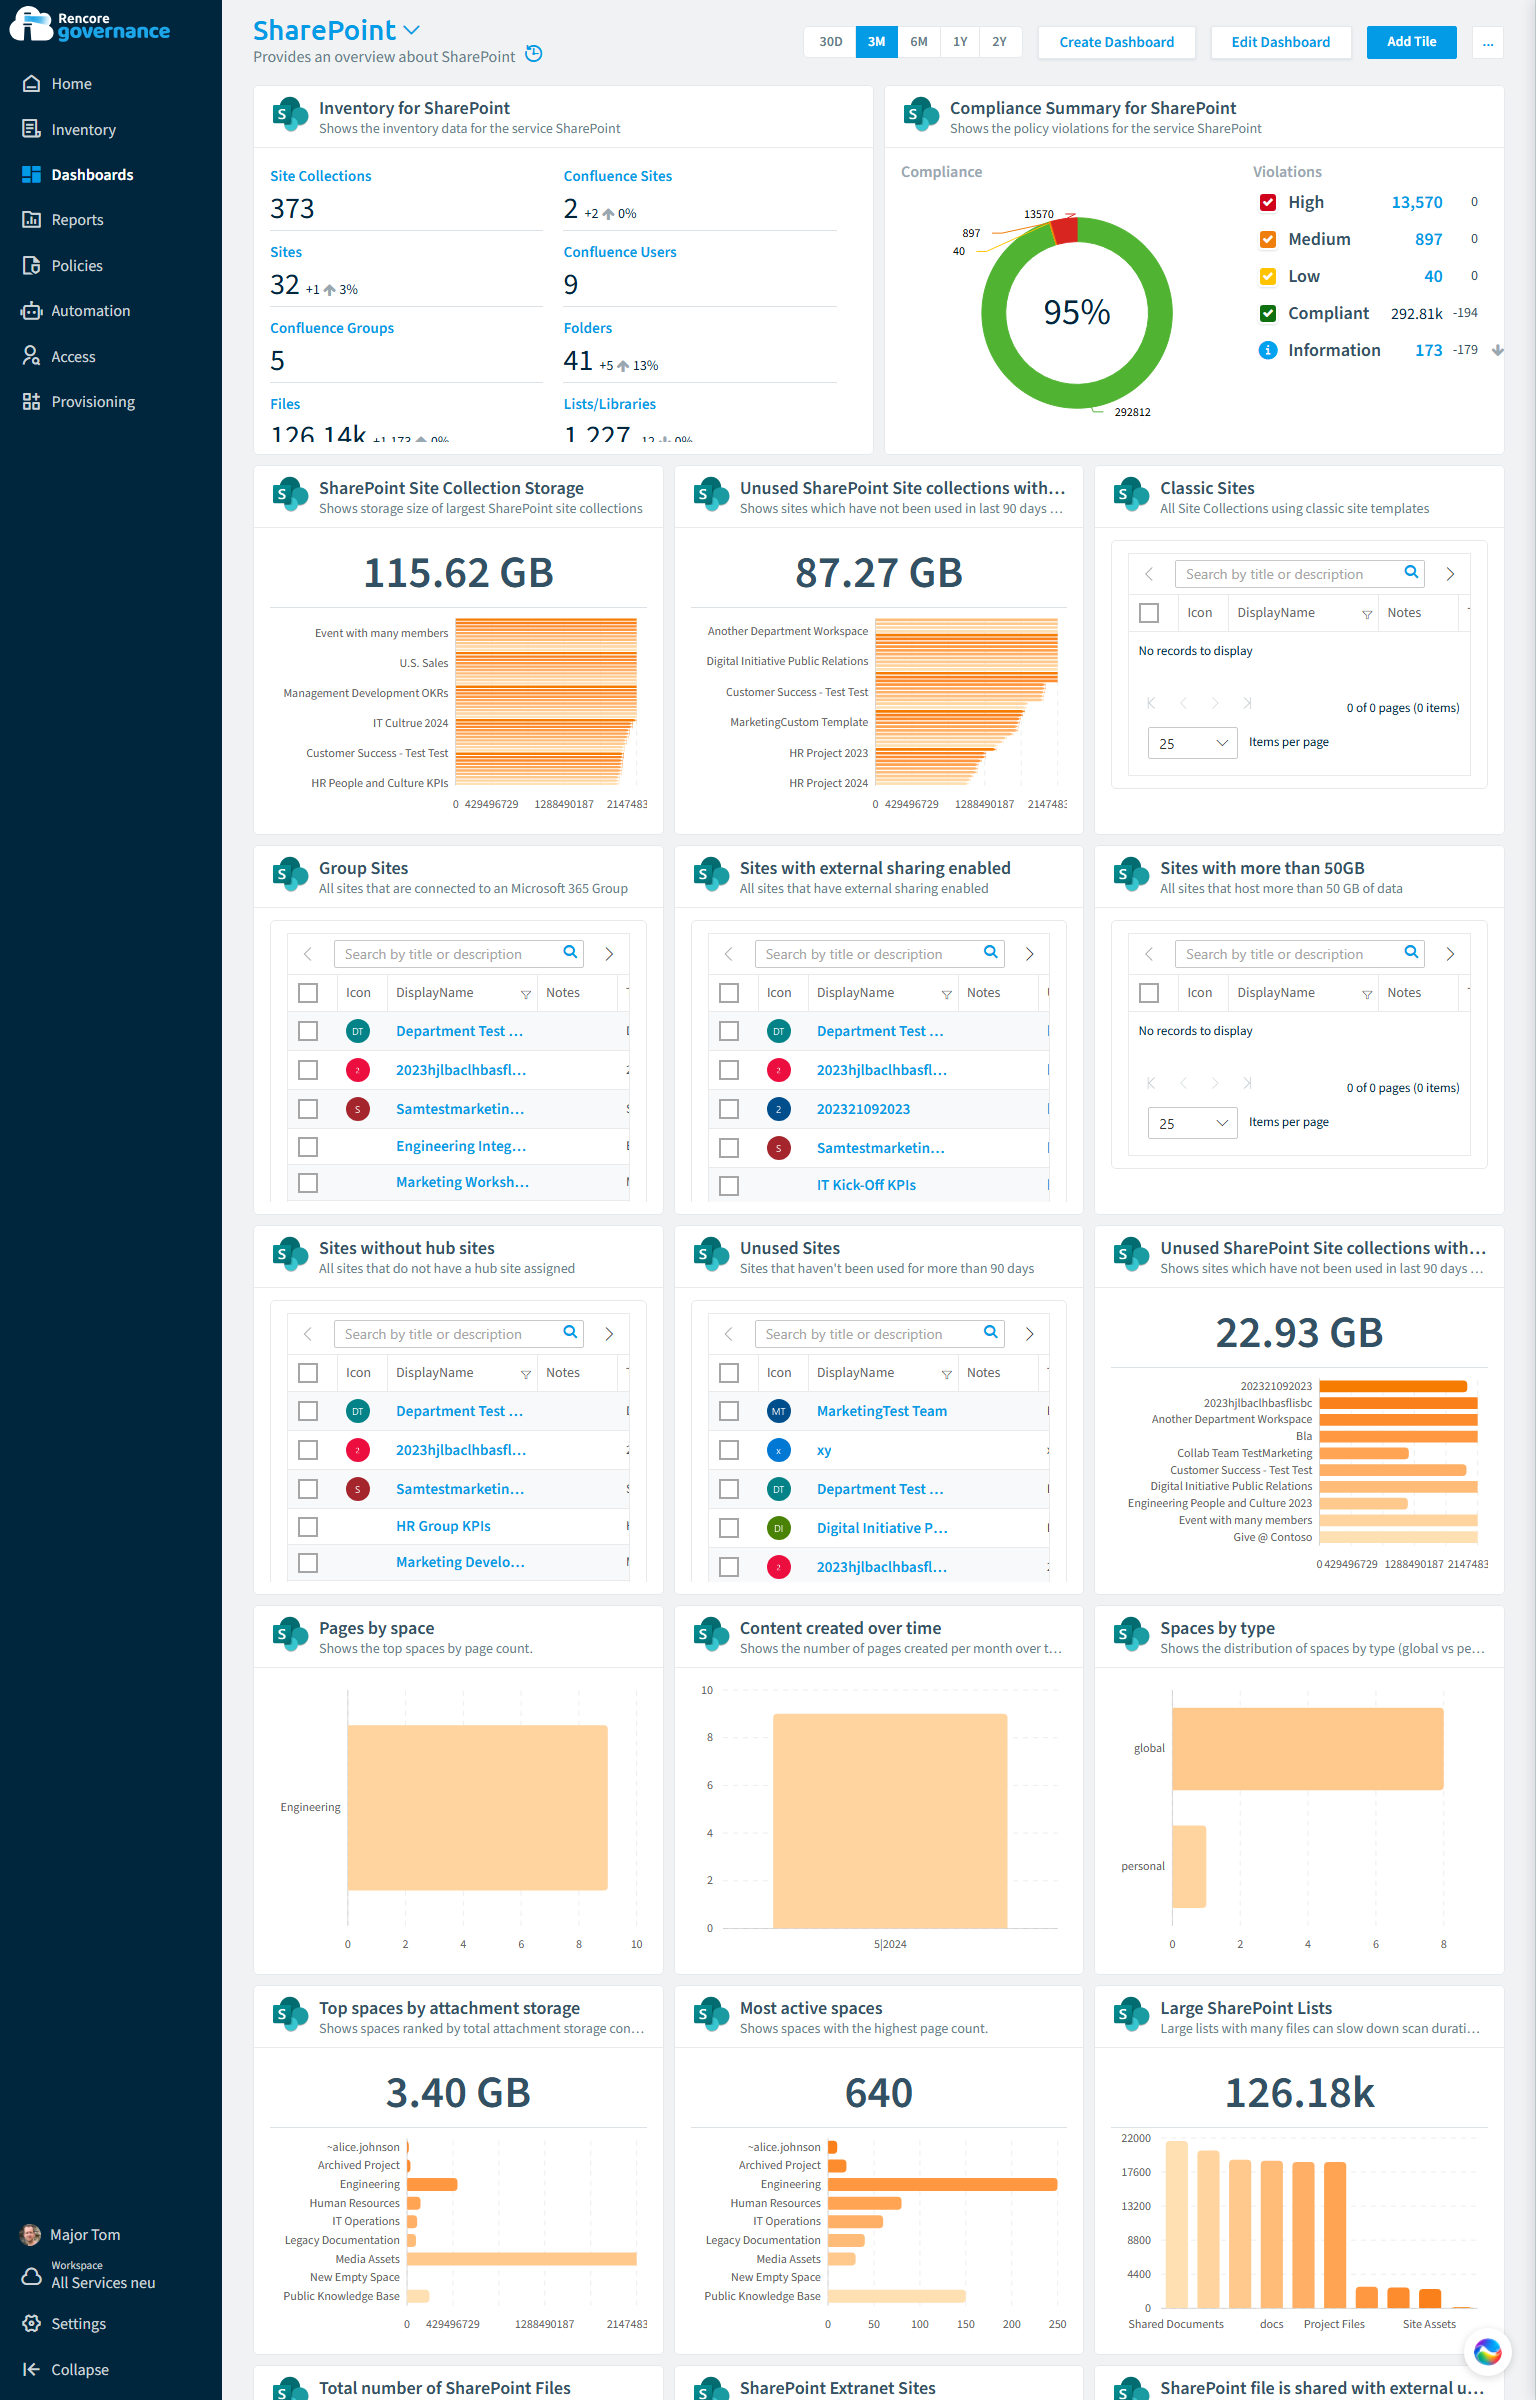Open the Inventory sidebar icon
This screenshot has height=2400, width=1536.
31,130
